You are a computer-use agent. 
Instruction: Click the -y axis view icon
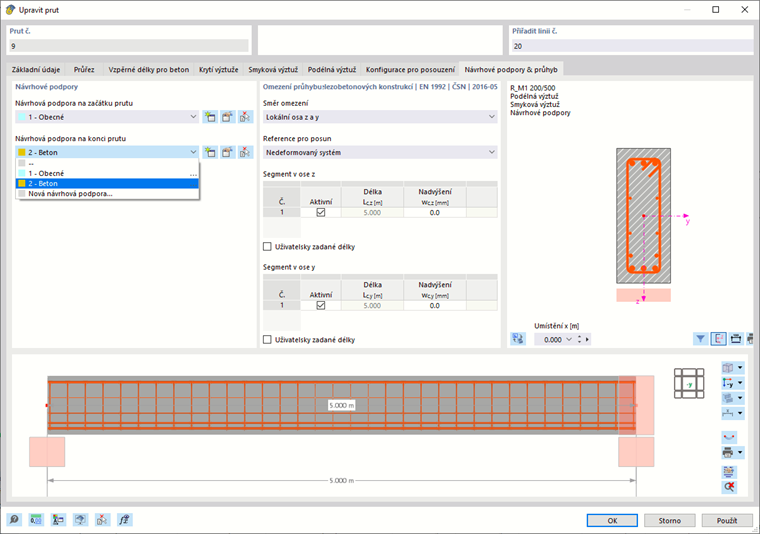(x=728, y=383)
